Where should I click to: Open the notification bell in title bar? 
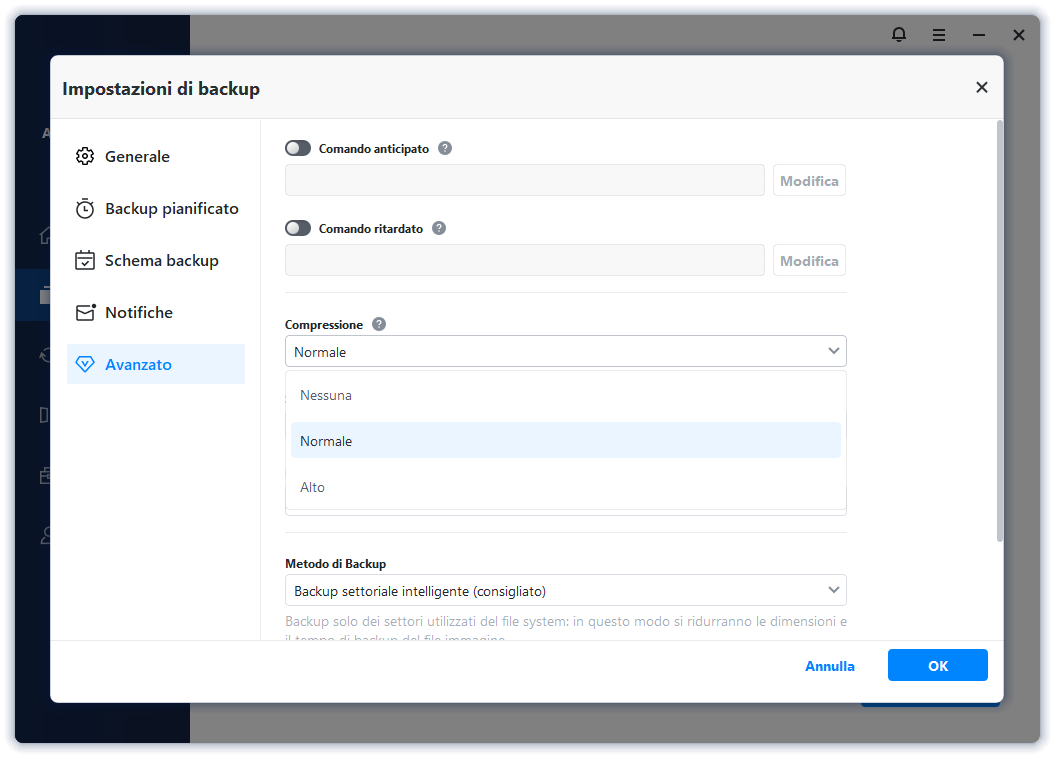click(899, 35)
